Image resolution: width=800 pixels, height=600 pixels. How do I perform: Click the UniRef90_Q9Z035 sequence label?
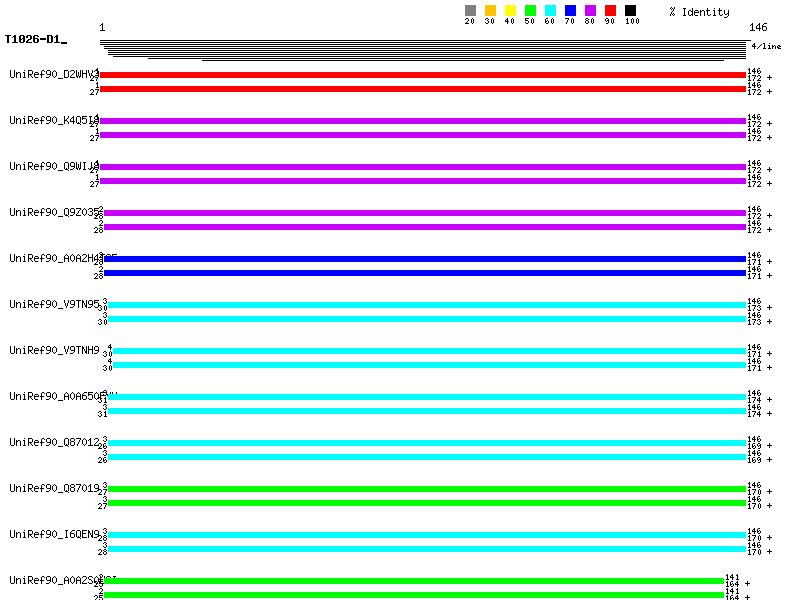coord(52,212)
